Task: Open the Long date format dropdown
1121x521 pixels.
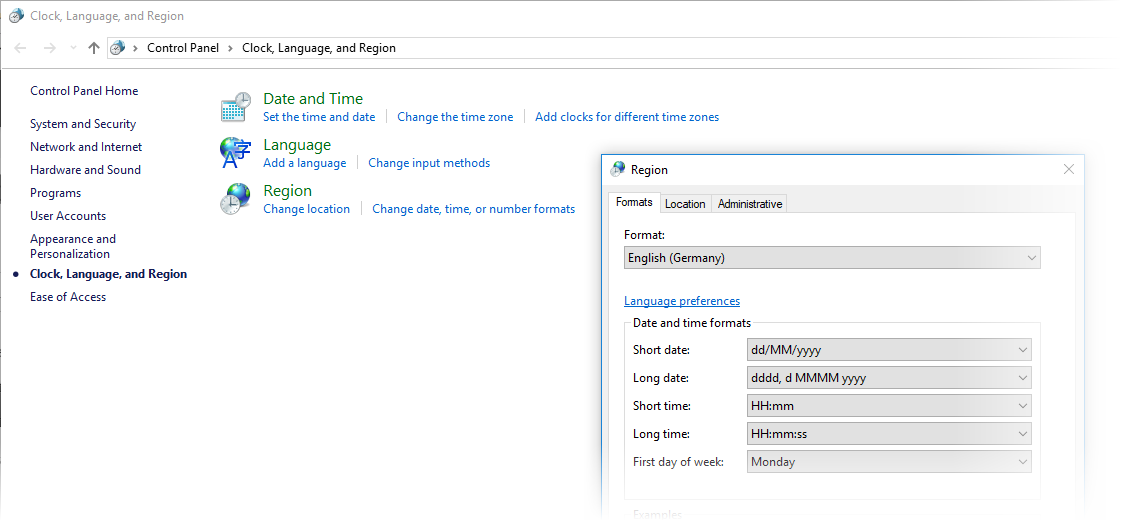Action: pyautogui.click(x=889, y=378)
